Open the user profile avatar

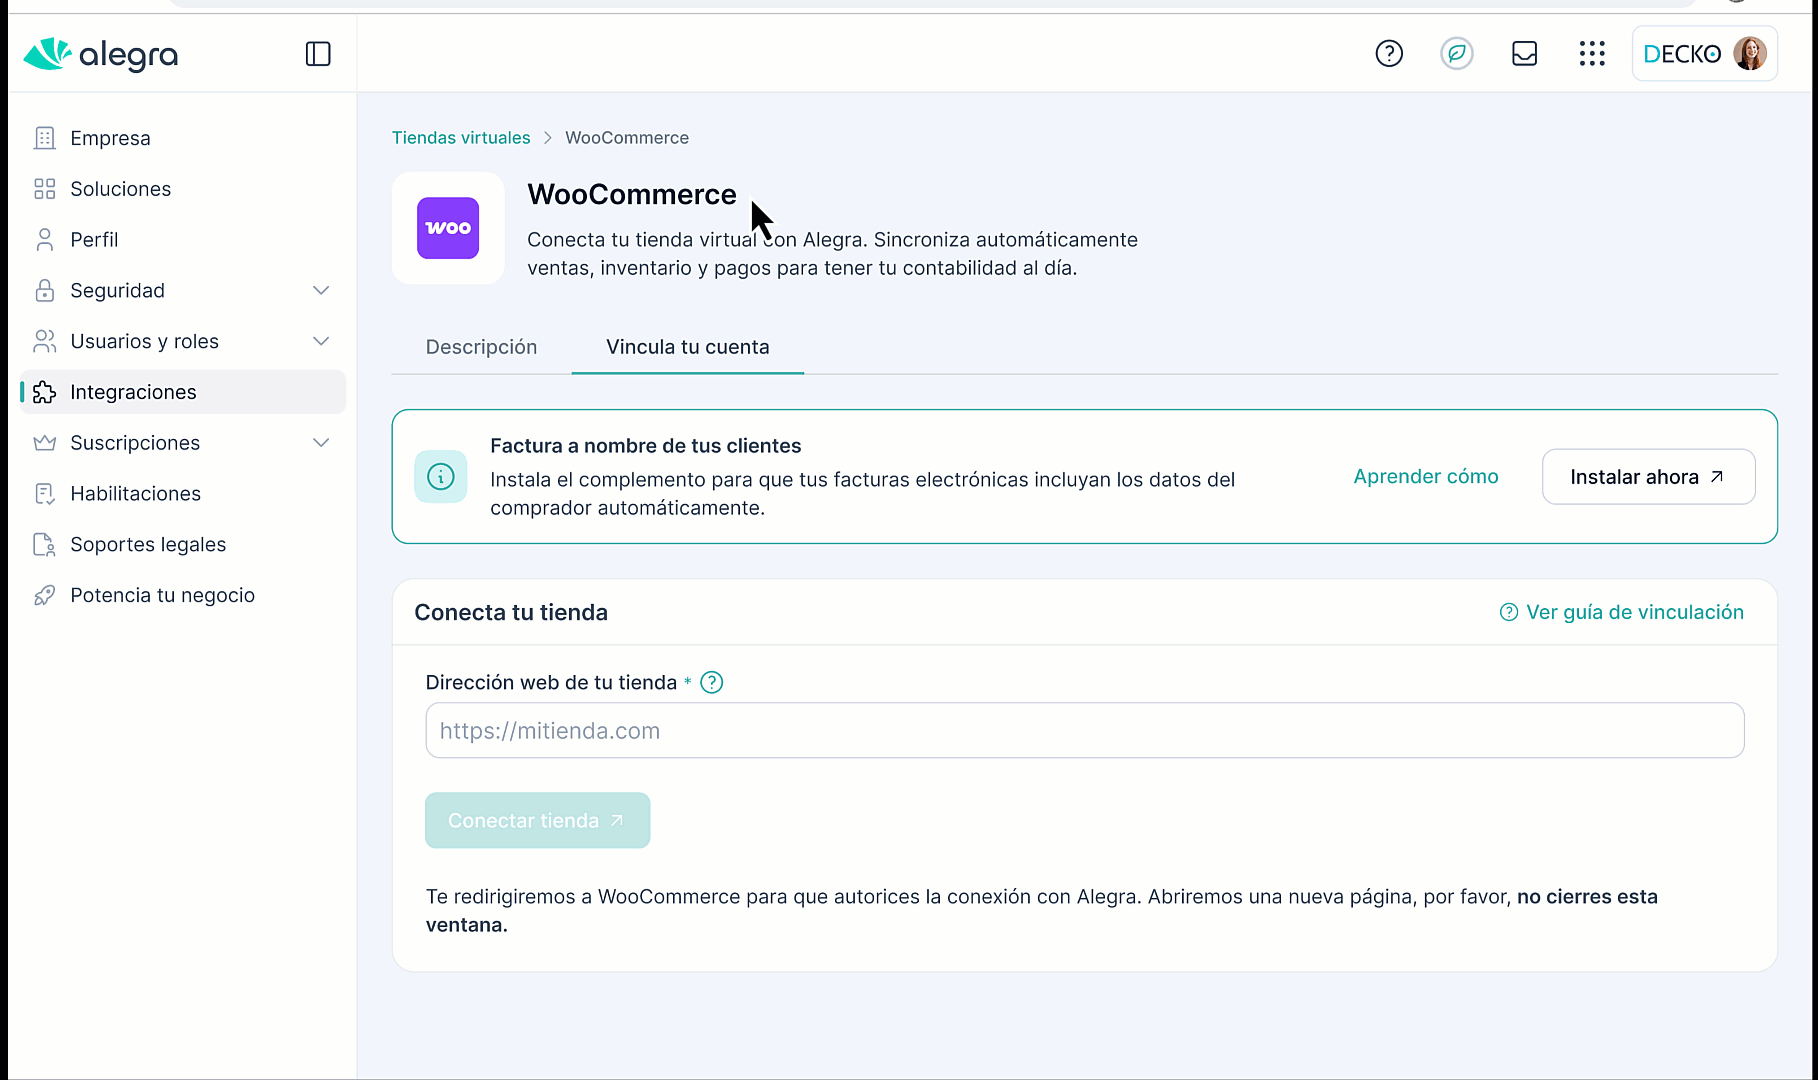point(1750,53)
